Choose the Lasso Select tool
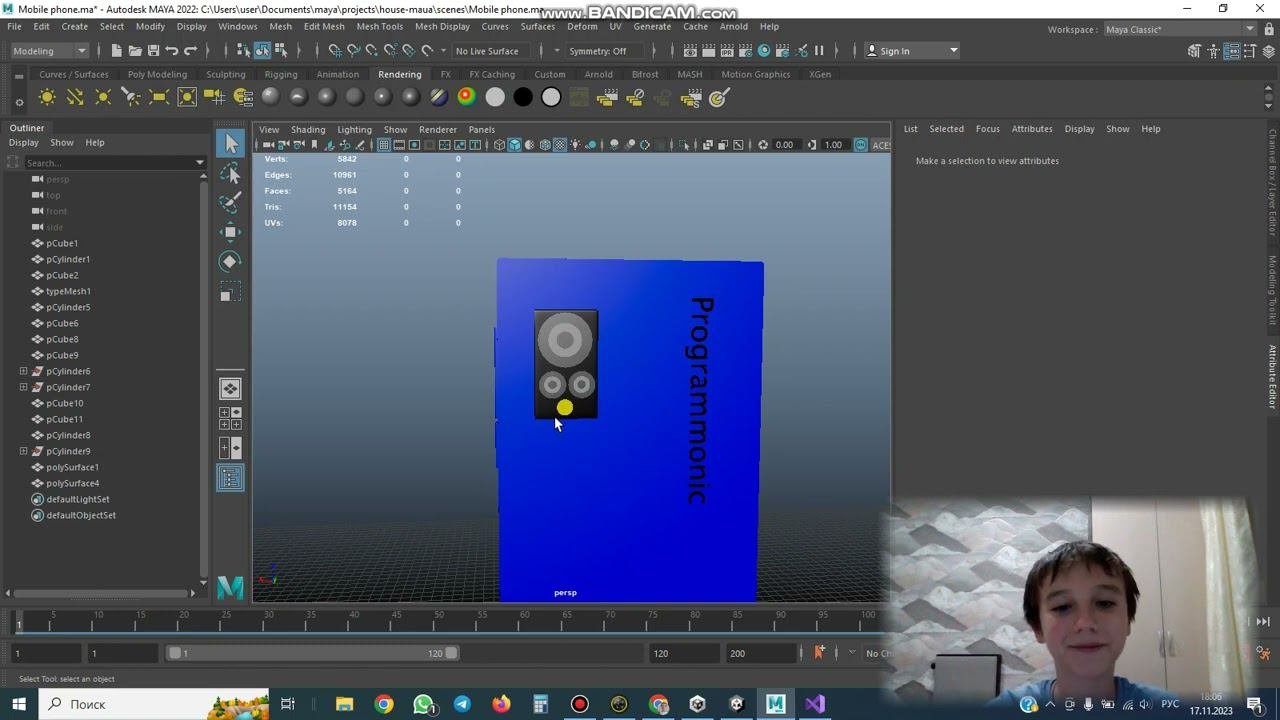 231,174
